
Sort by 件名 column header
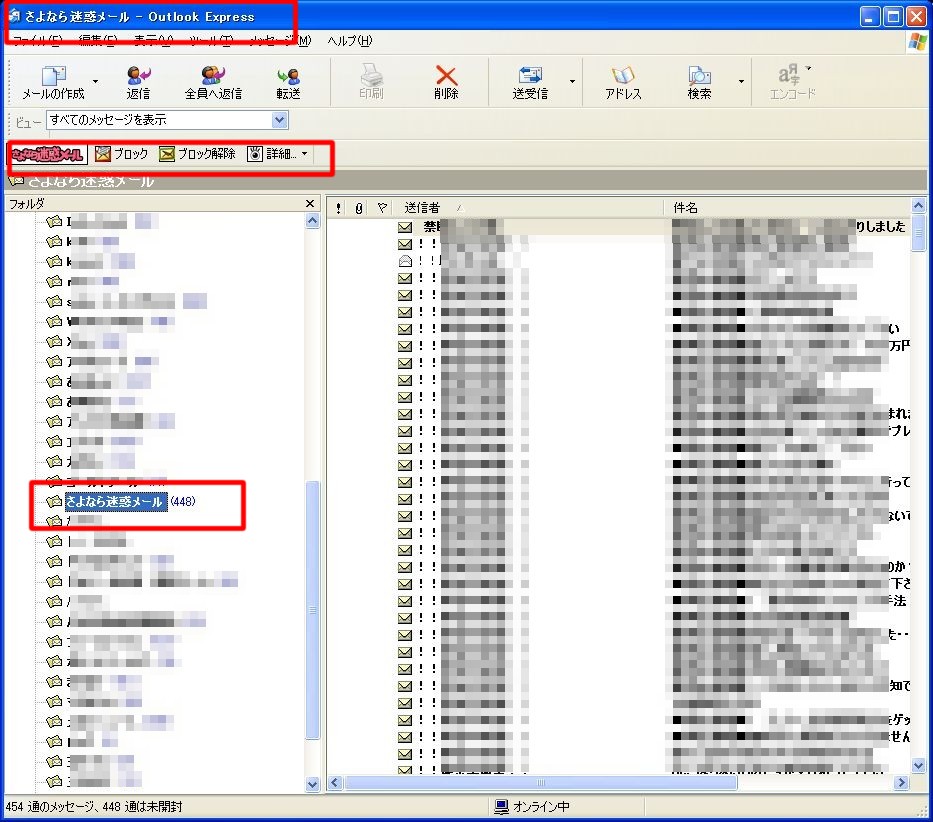click(788, 208)
